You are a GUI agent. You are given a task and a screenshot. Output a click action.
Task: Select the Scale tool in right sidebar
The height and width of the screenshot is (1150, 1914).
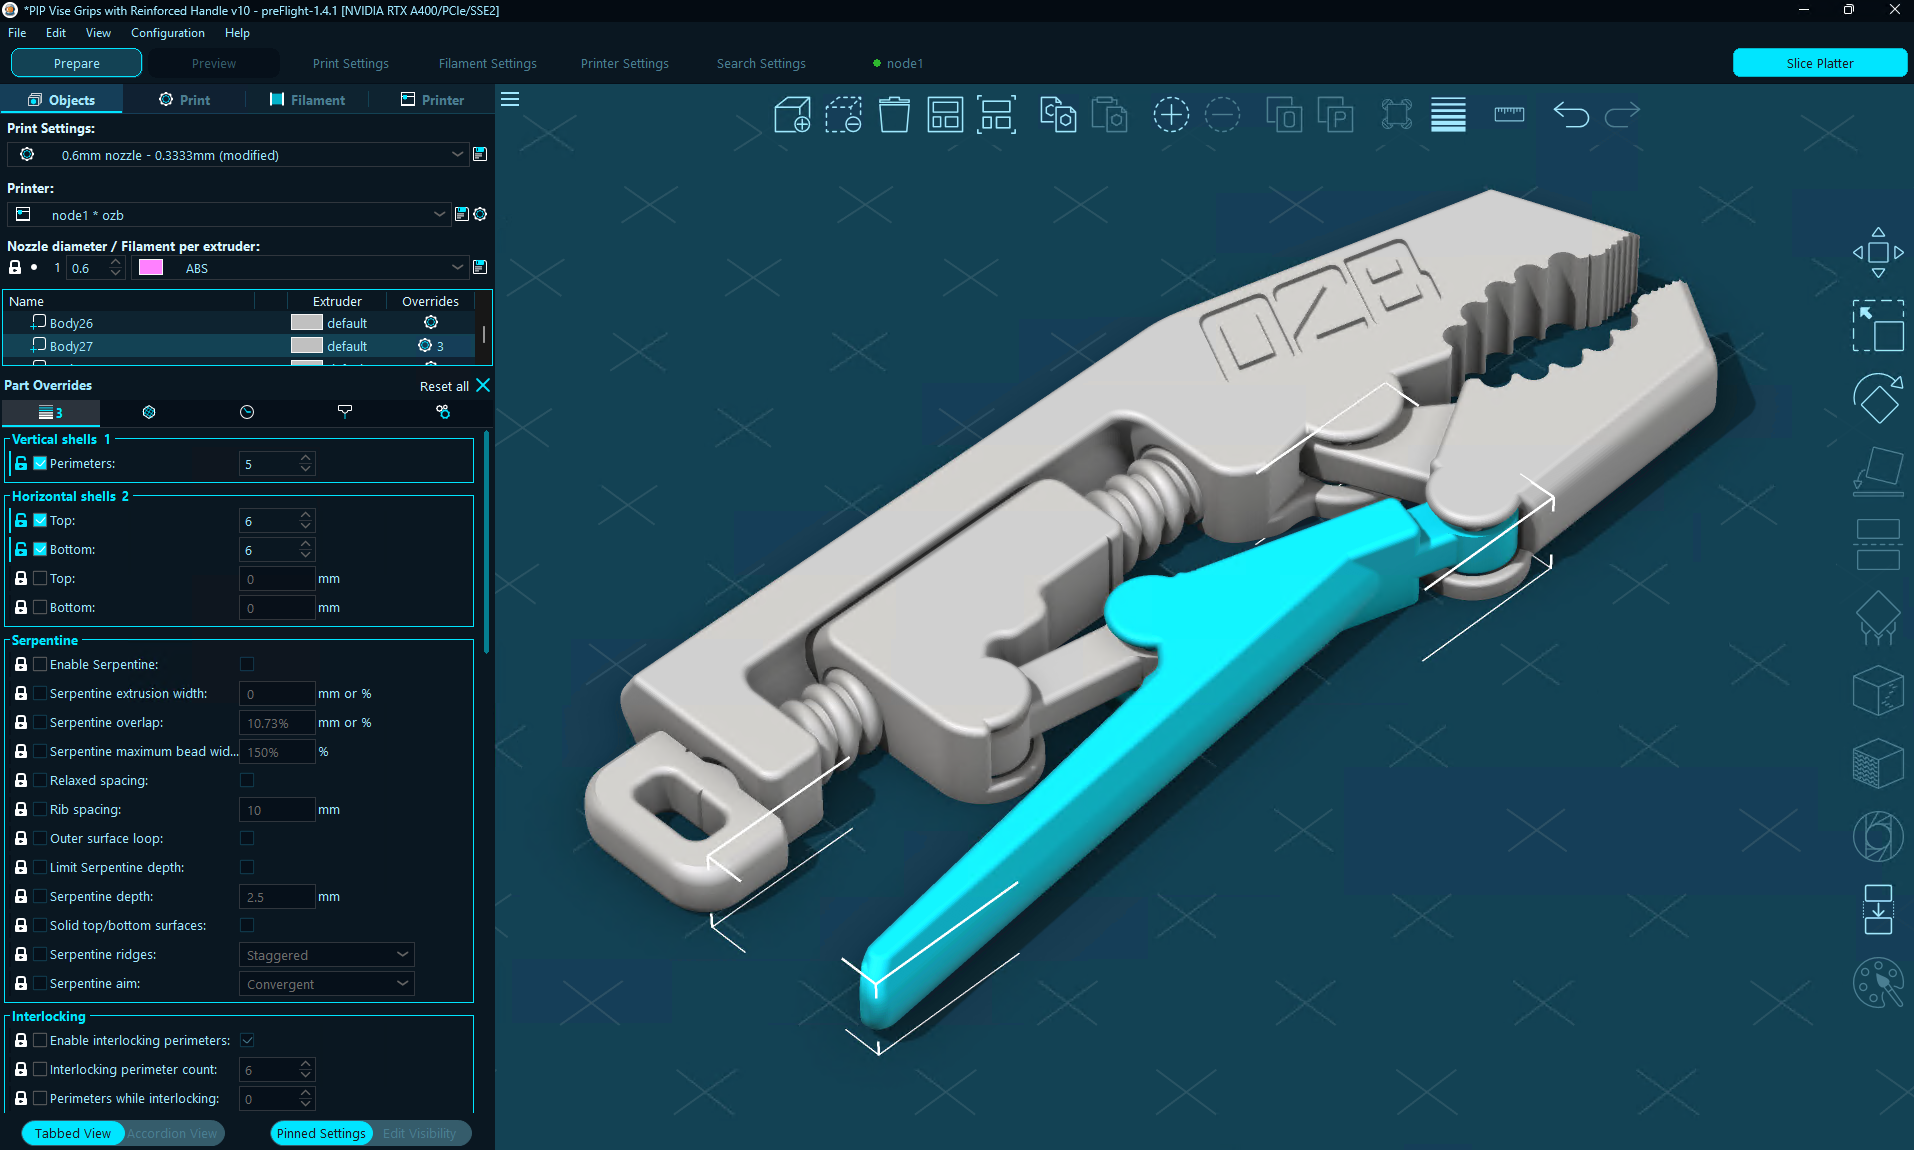[1878, 325]
